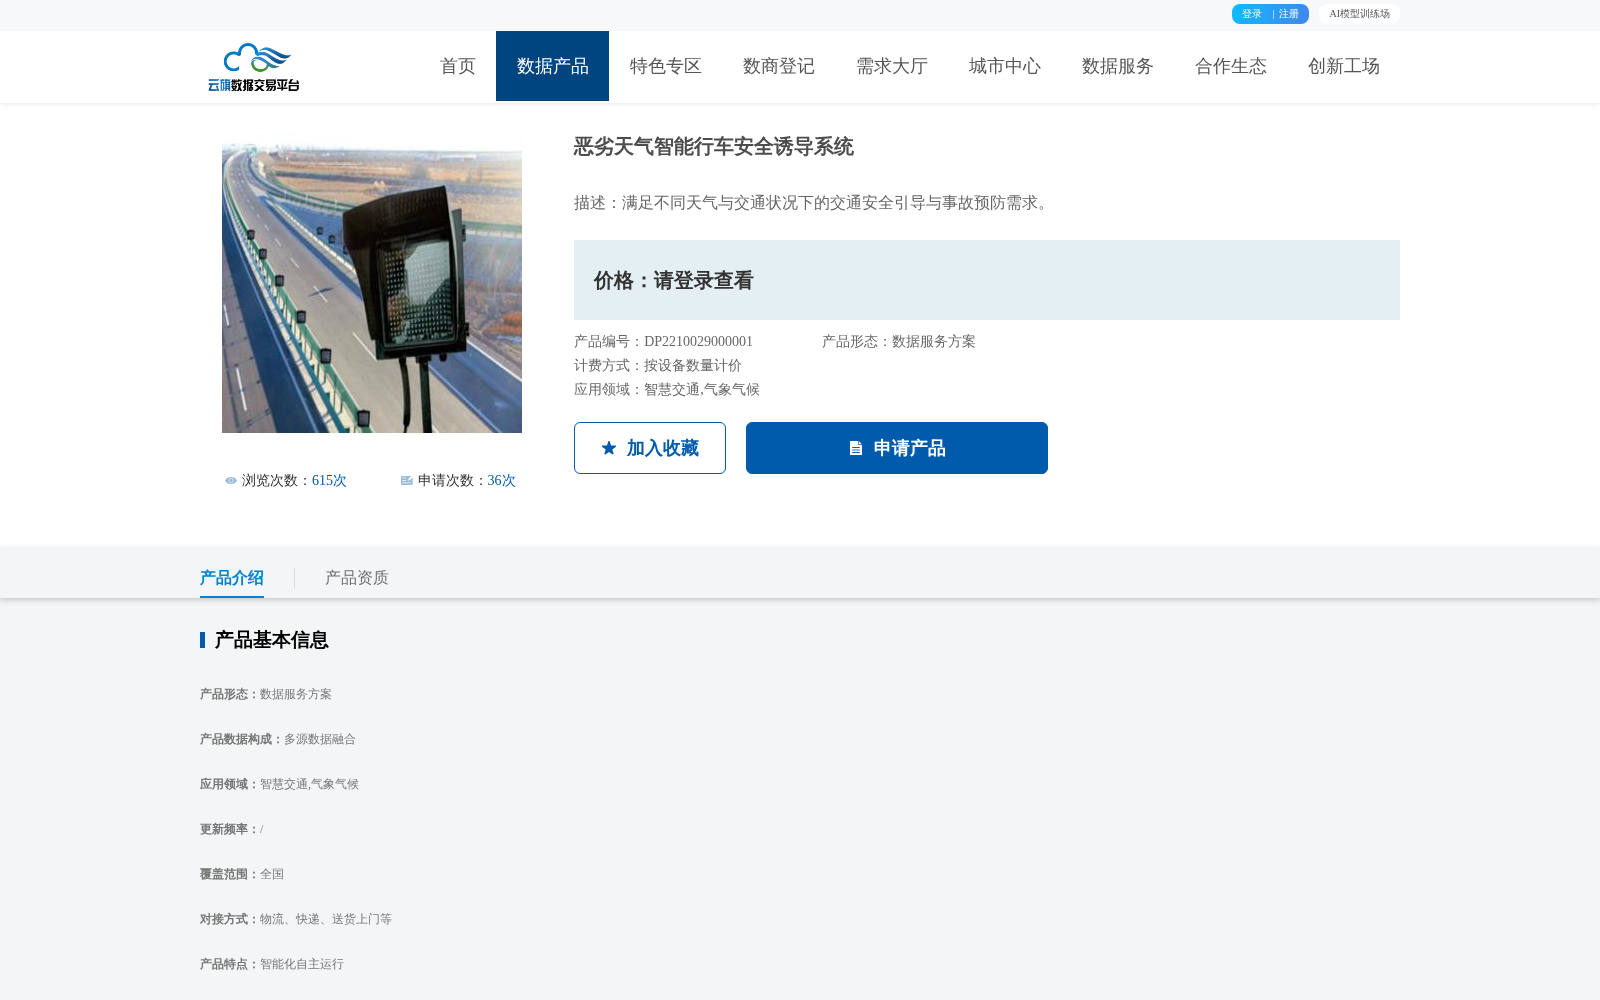Navigate to 城市中心
Viewport: 1600px width, 1000px height.
(x=1005, y=66)
